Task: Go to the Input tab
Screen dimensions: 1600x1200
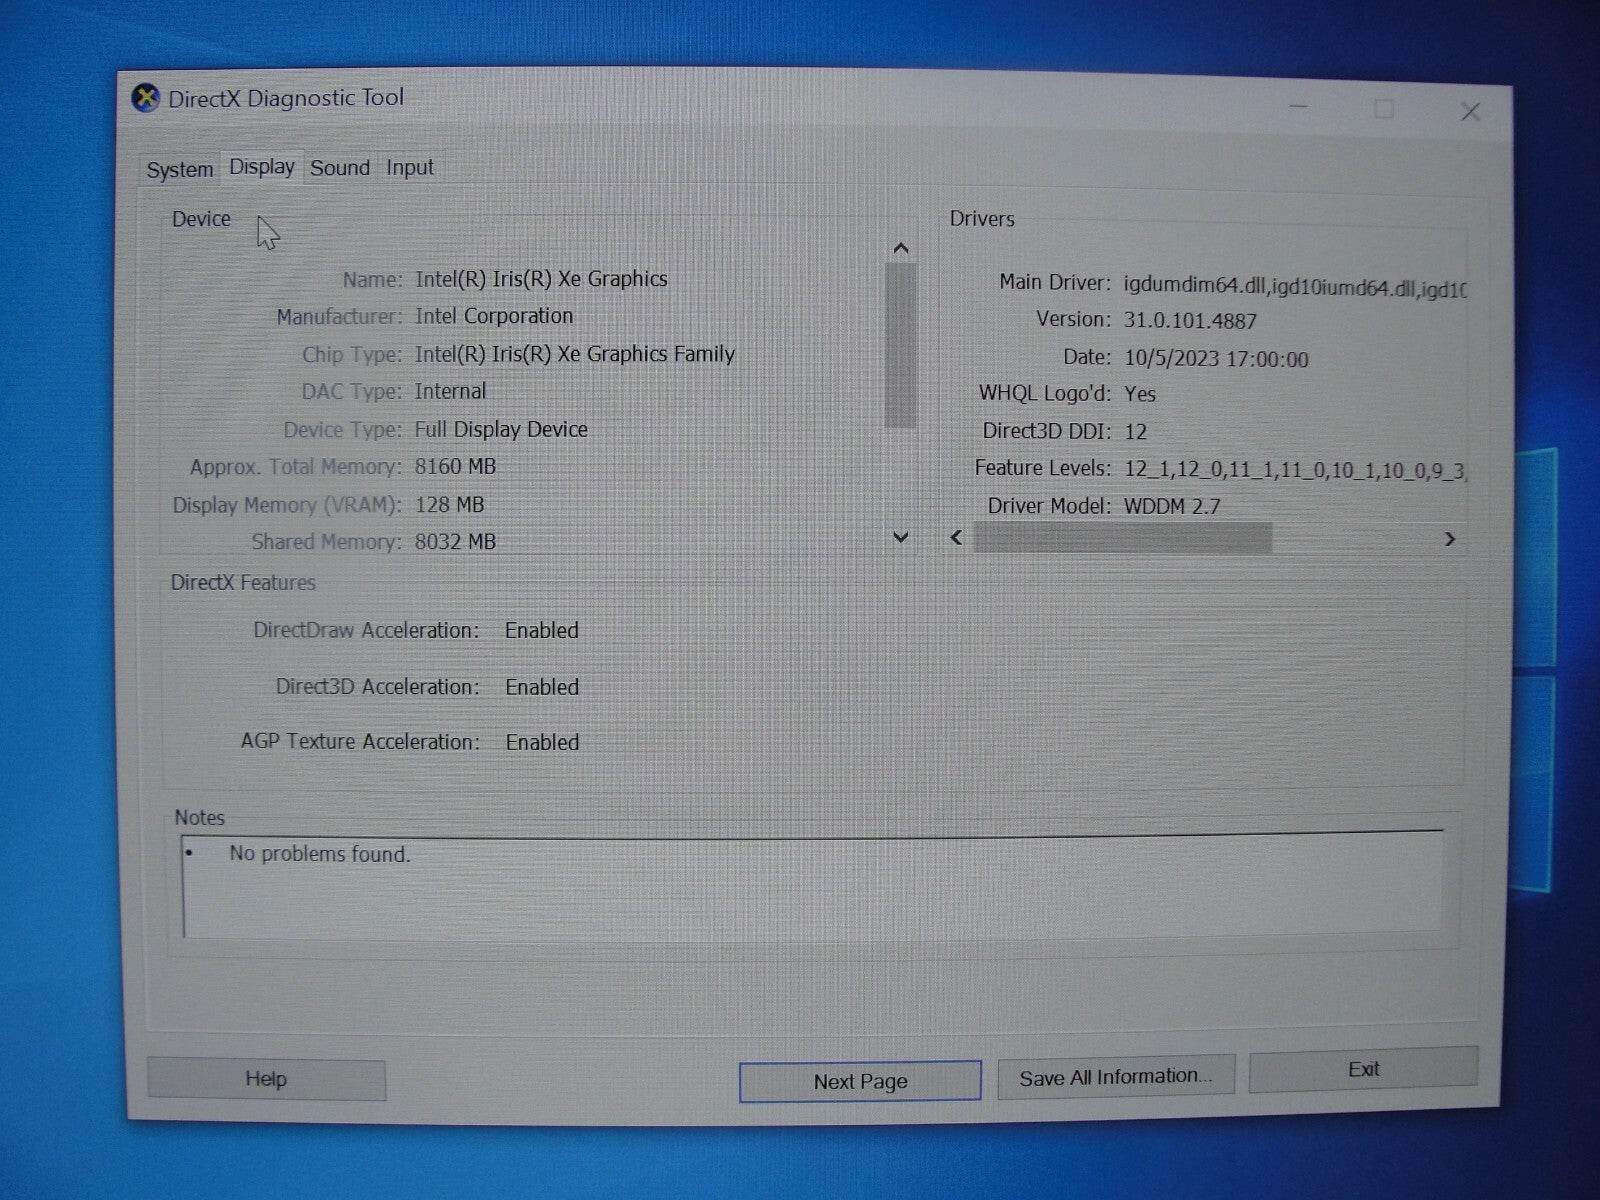Action: coord(410,168)
